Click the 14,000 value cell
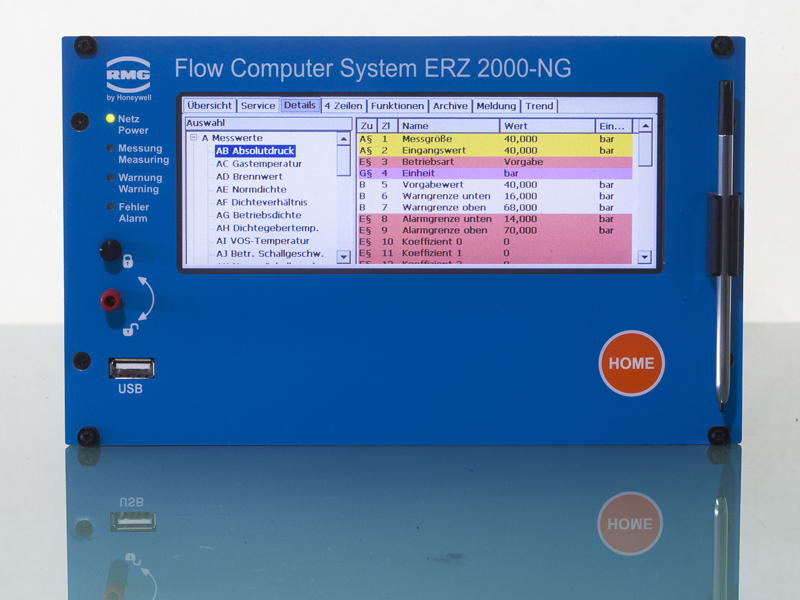800x600 pixels. tap(520, 219)
